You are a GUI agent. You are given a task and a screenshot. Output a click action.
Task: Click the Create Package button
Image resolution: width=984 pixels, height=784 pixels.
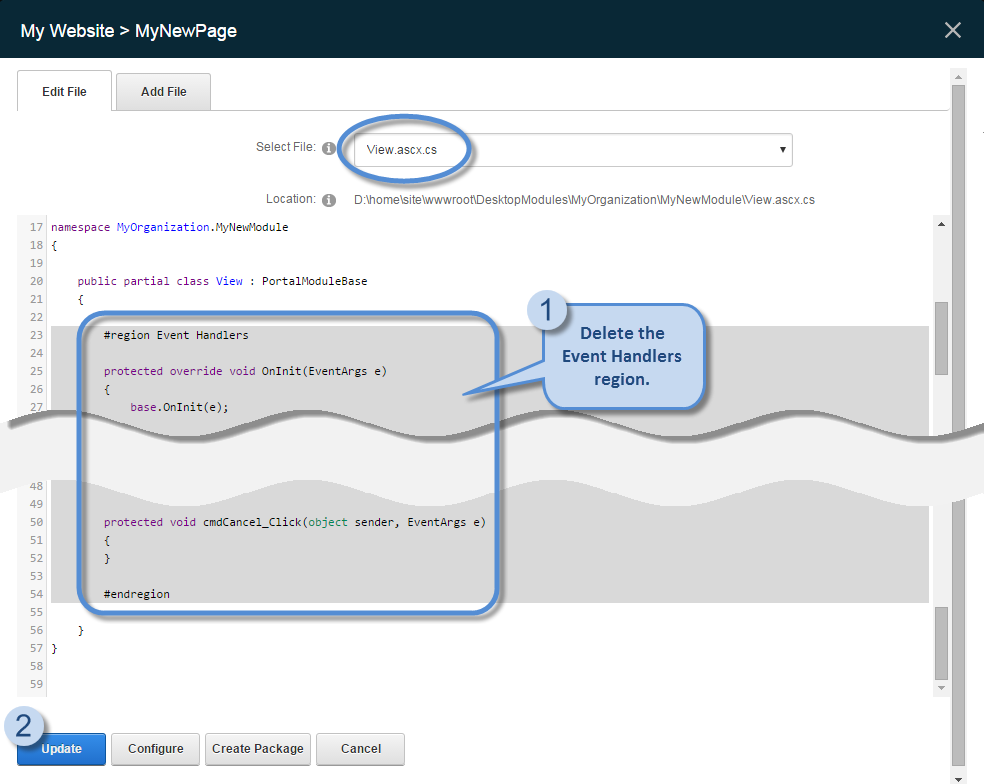point(258,749)
